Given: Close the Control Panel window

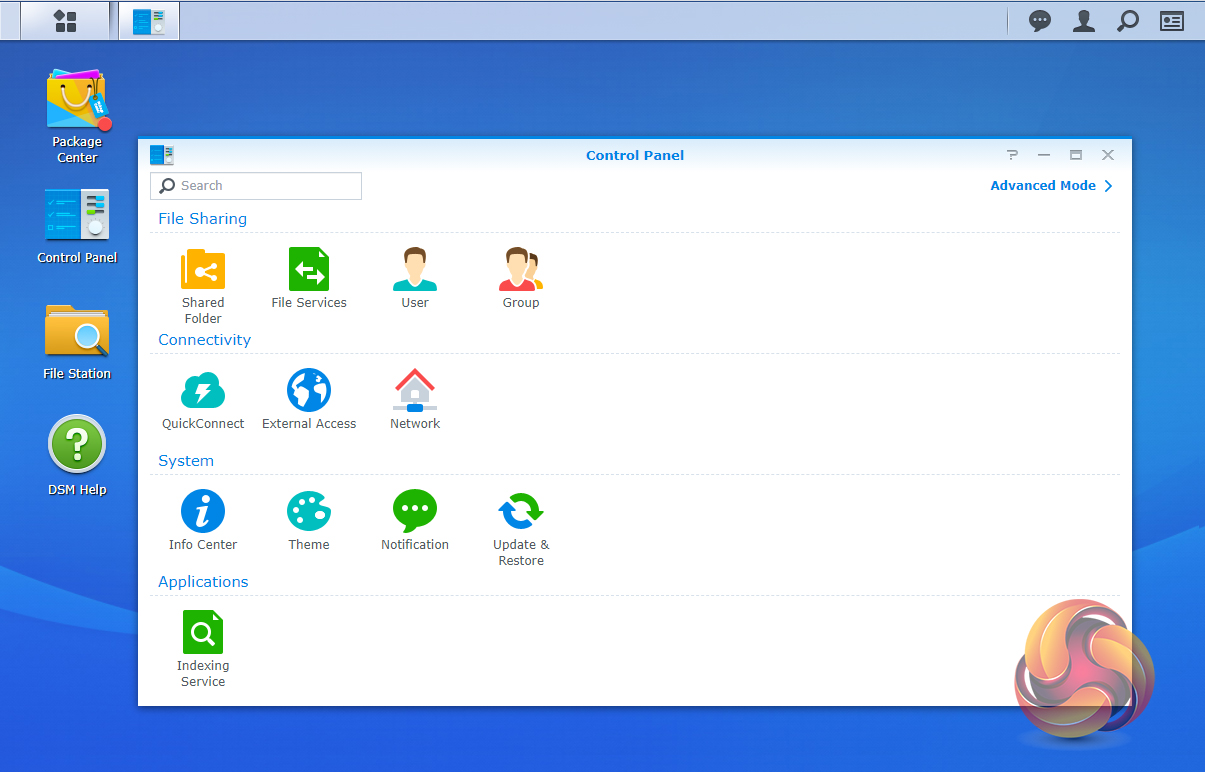Looking at the screenshot, I should [1108, 155].
